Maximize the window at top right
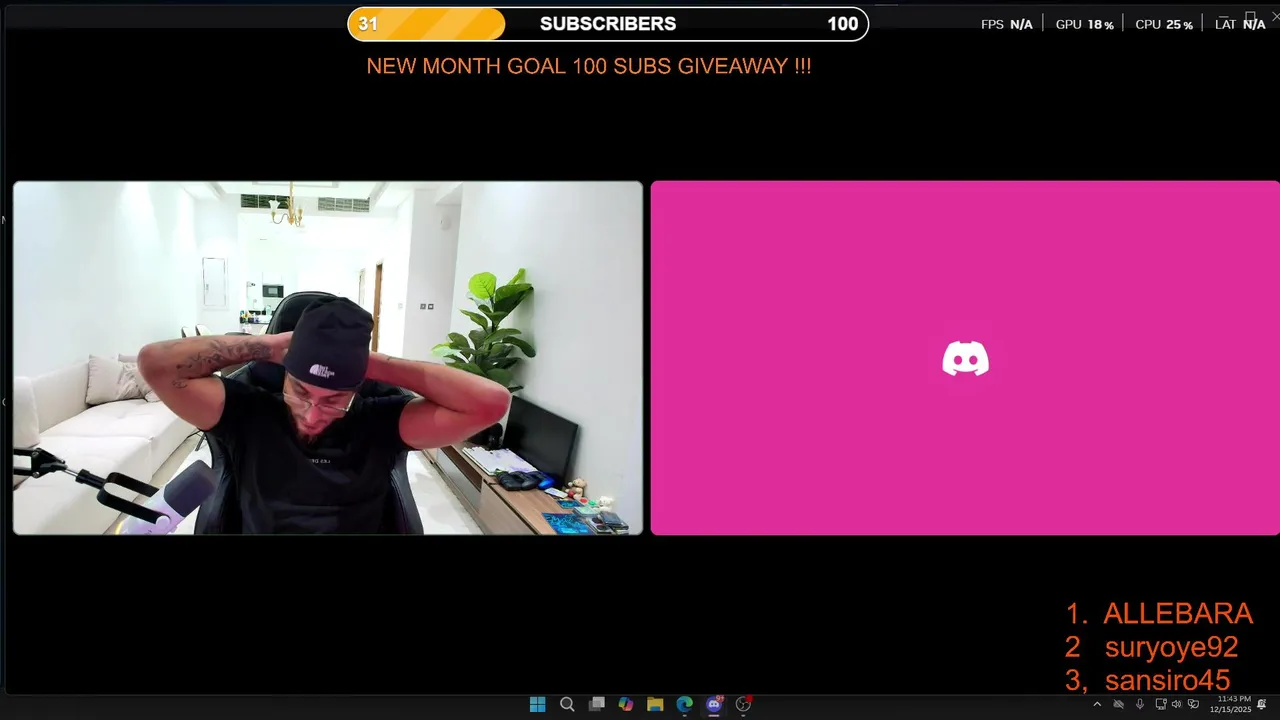This screenshot has width=1280, height=720. (x=1250, y=15)
